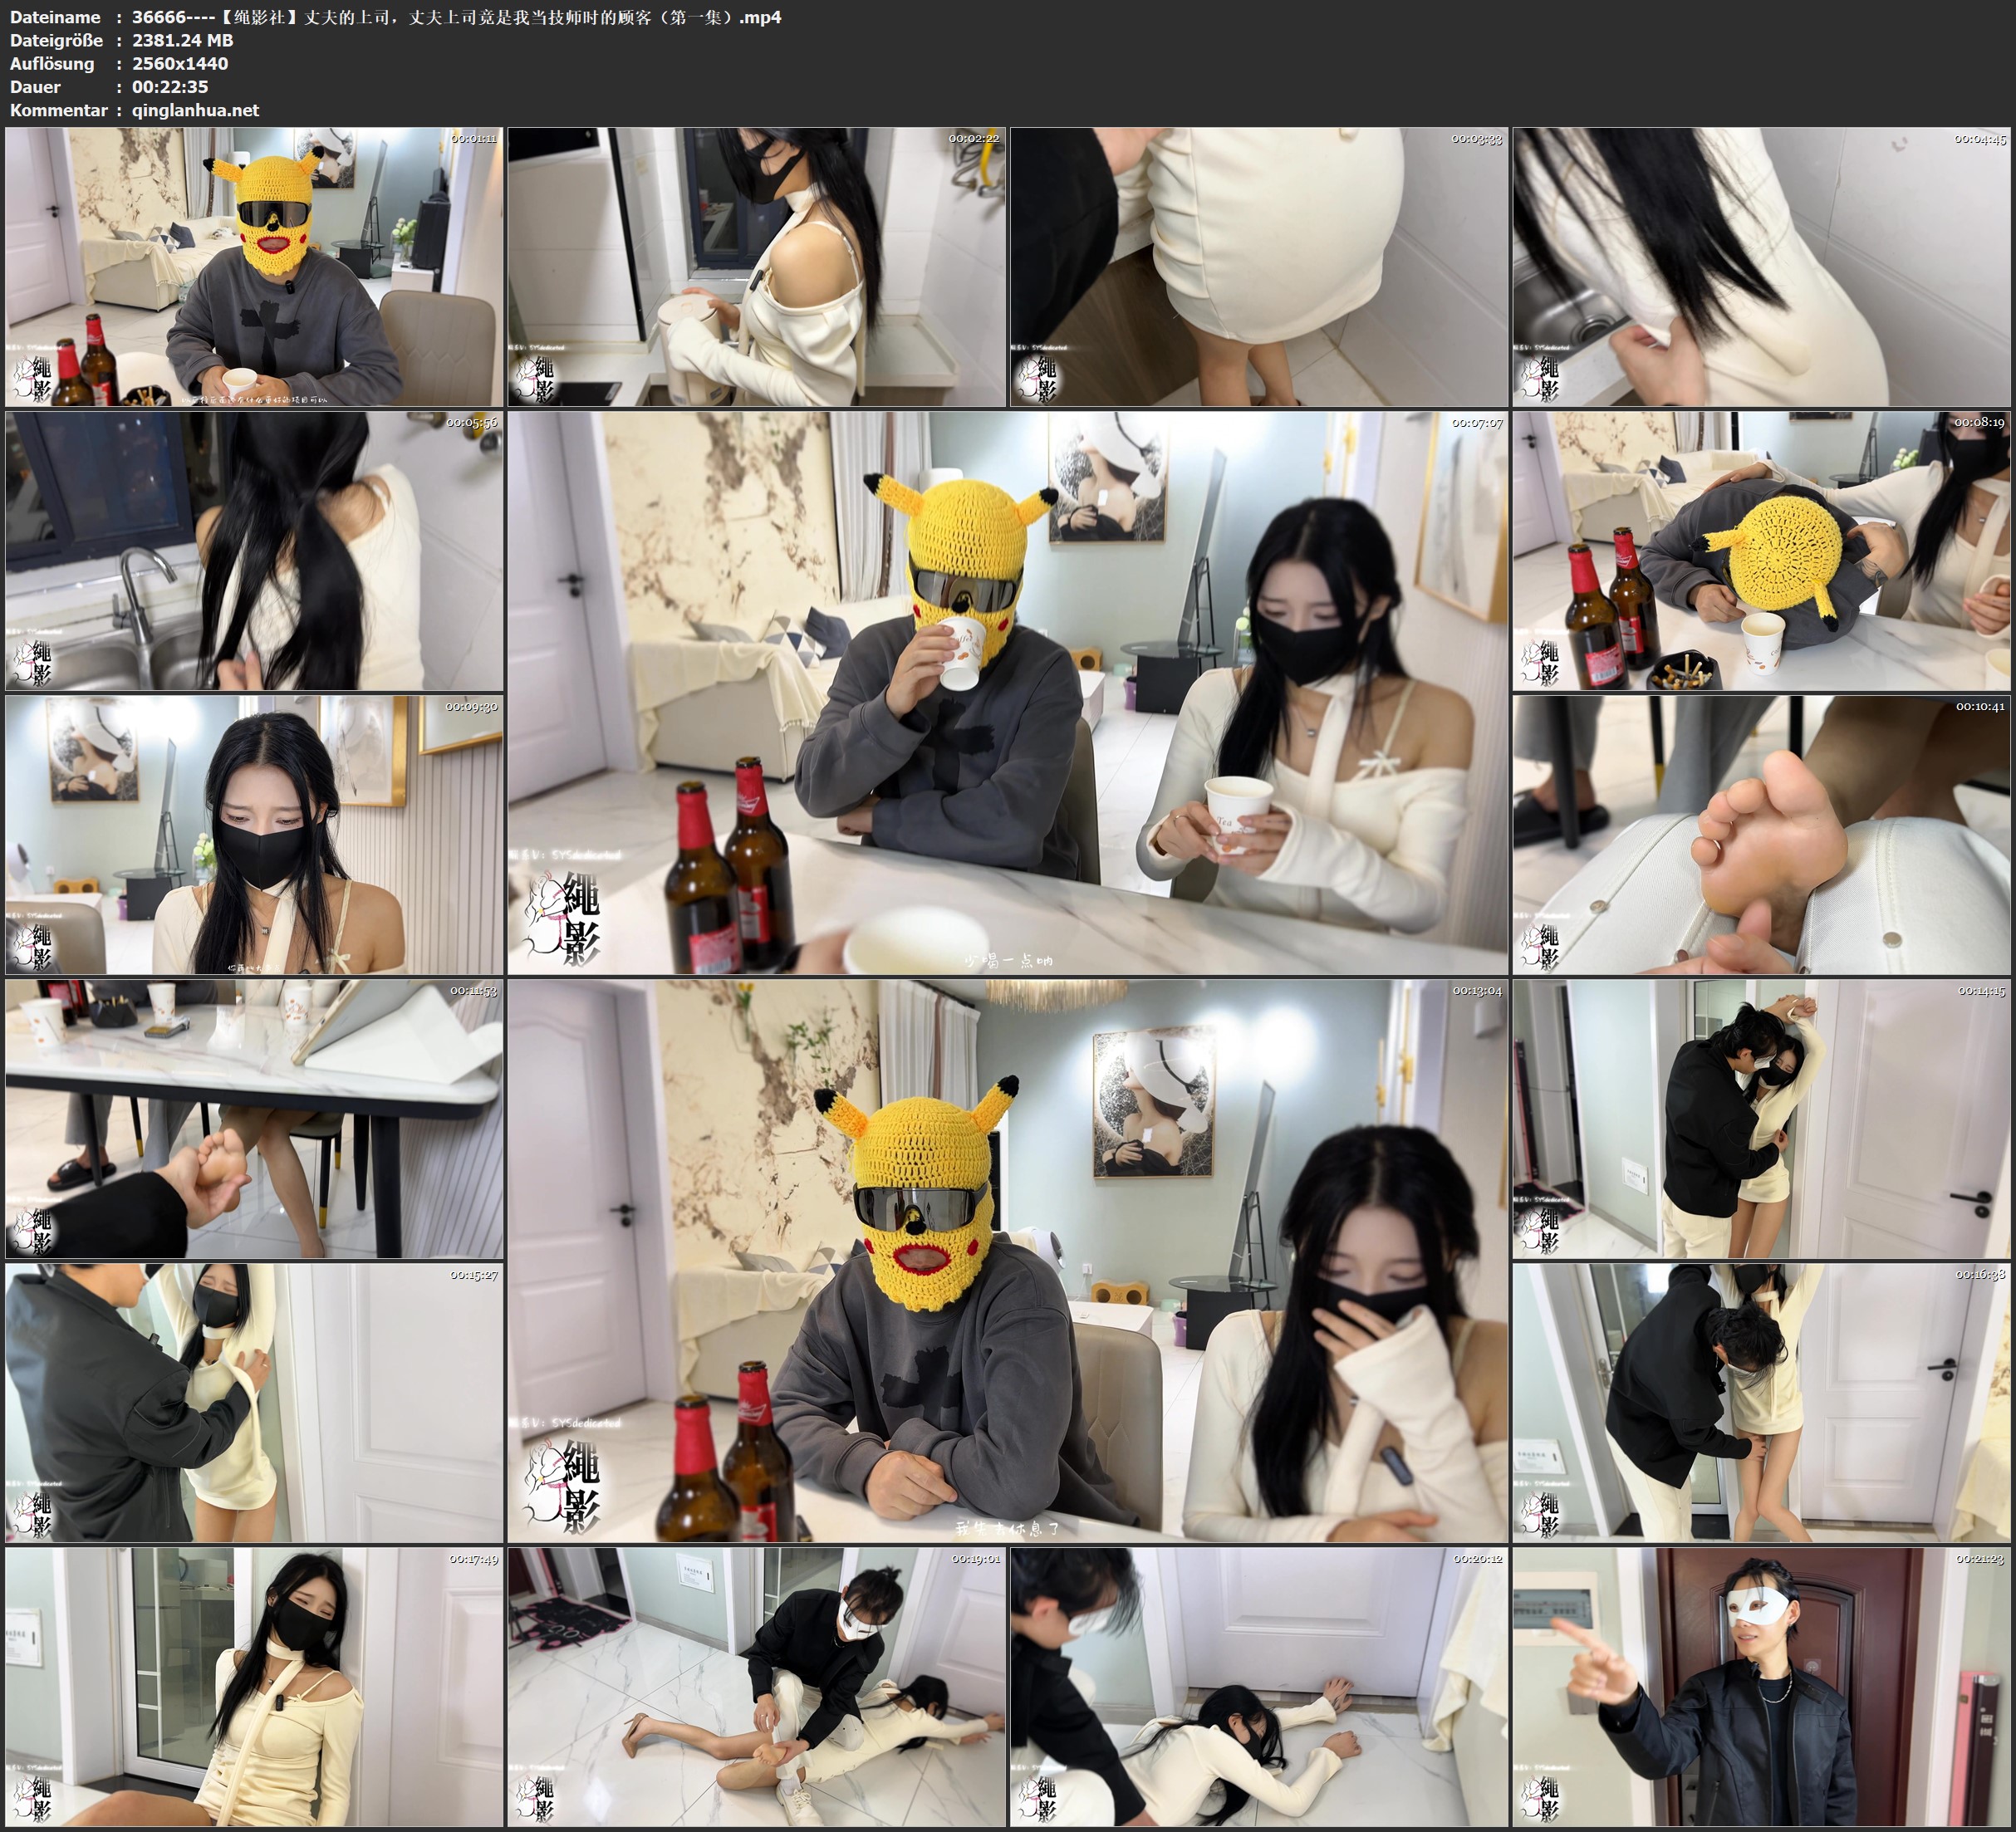
Task: Click the 00:11:53 table scene thumbnail
Action: coord(254,1118)
